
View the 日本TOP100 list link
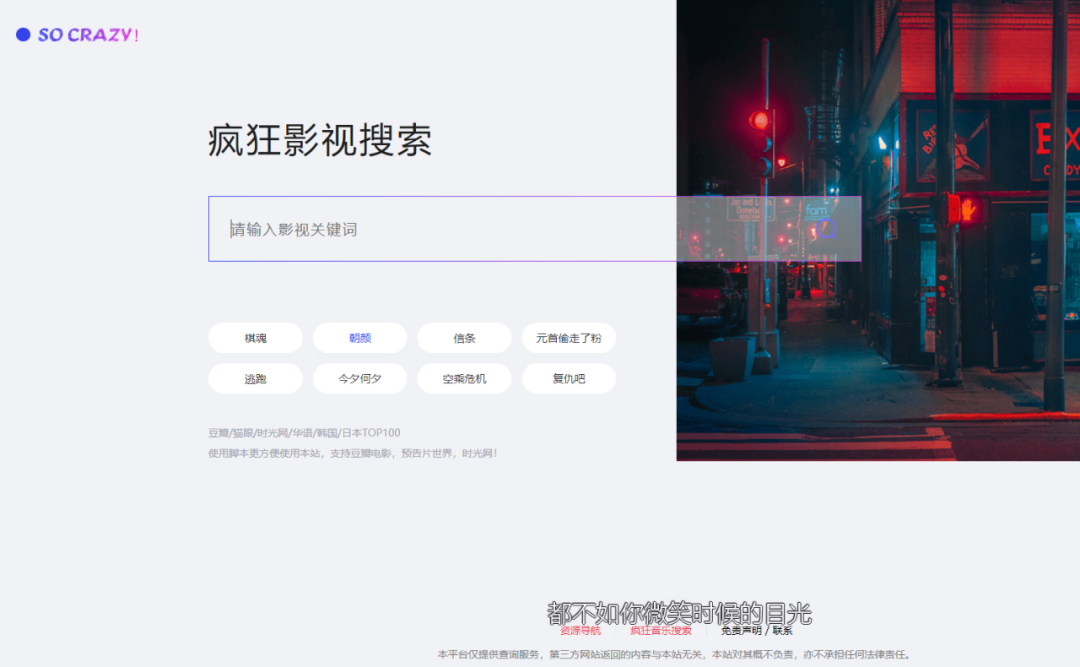[371, 433]
